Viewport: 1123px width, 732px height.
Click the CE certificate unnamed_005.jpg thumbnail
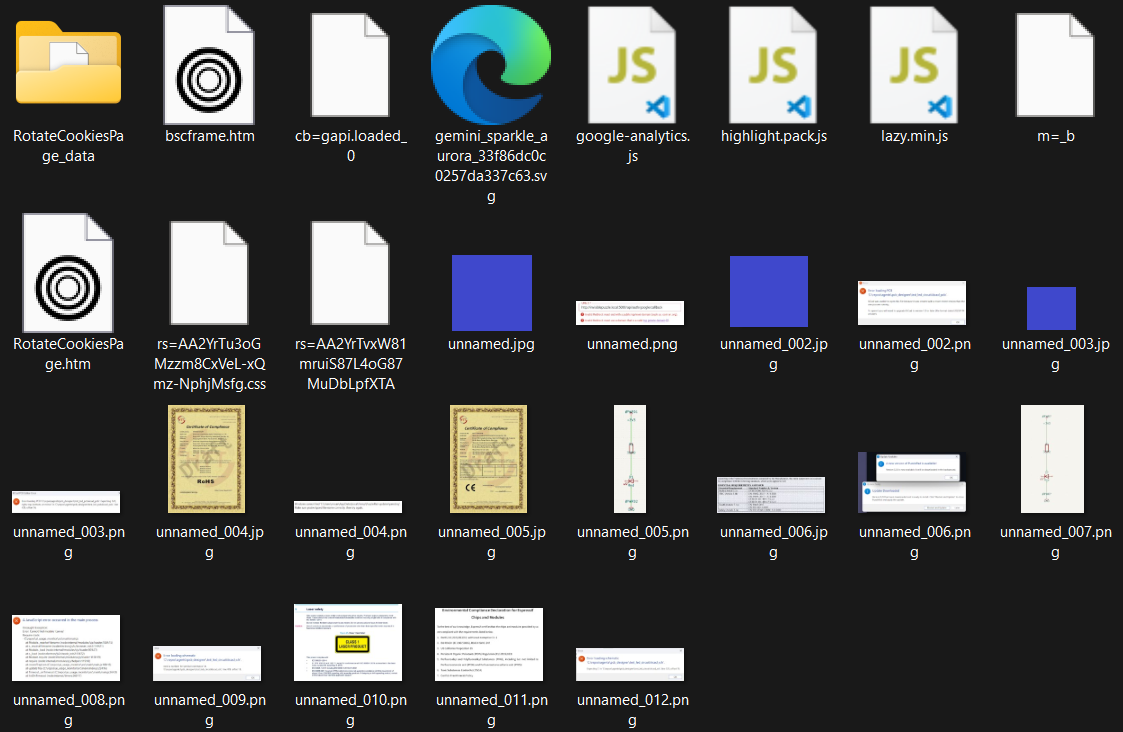click(x=491, y=459)
